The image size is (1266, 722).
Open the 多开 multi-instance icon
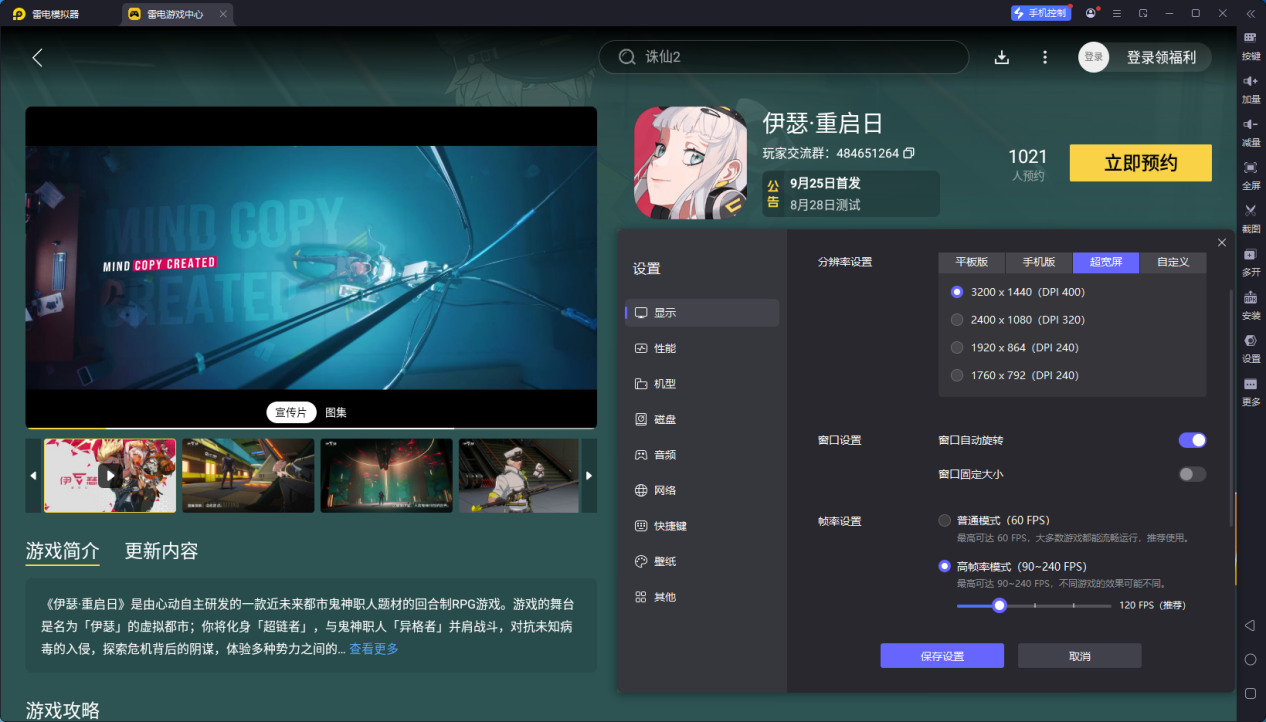click(x=1250, y=255)
